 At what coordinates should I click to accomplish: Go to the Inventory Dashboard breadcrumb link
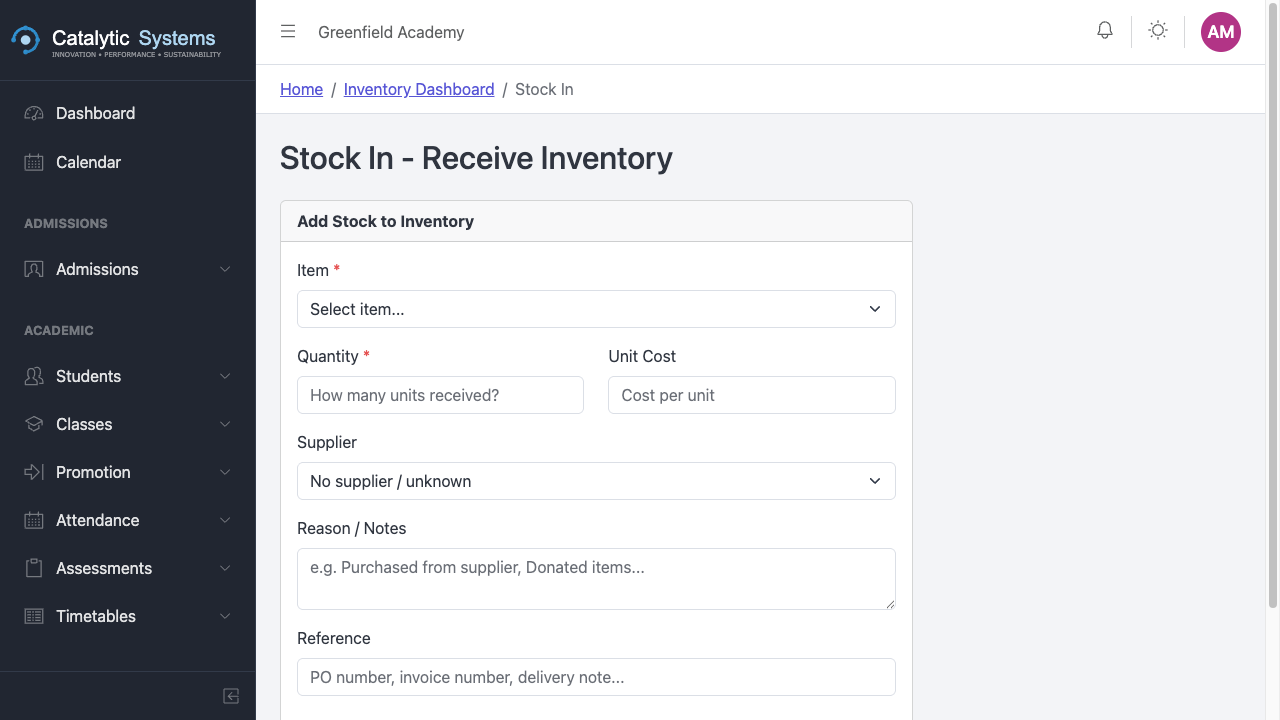[x=419, y=89]
